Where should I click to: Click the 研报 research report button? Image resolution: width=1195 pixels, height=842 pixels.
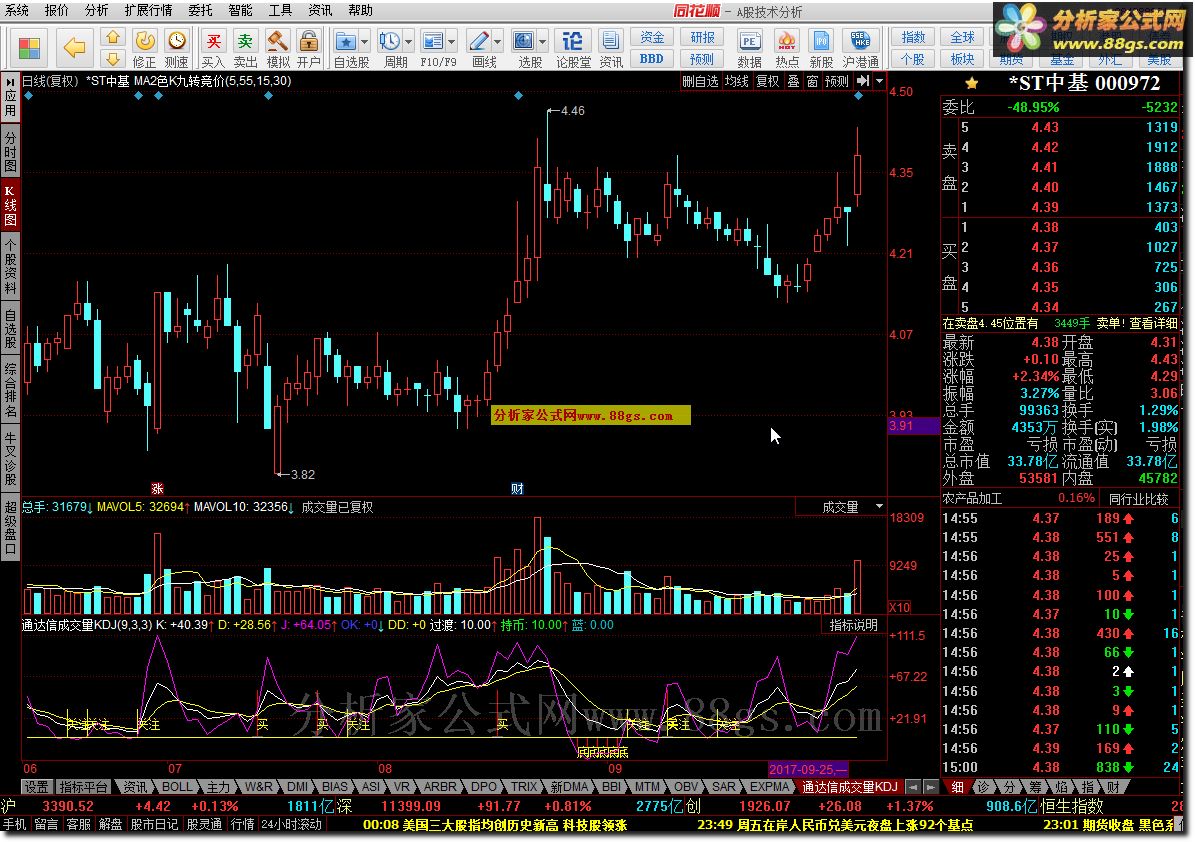coord(702,37)
